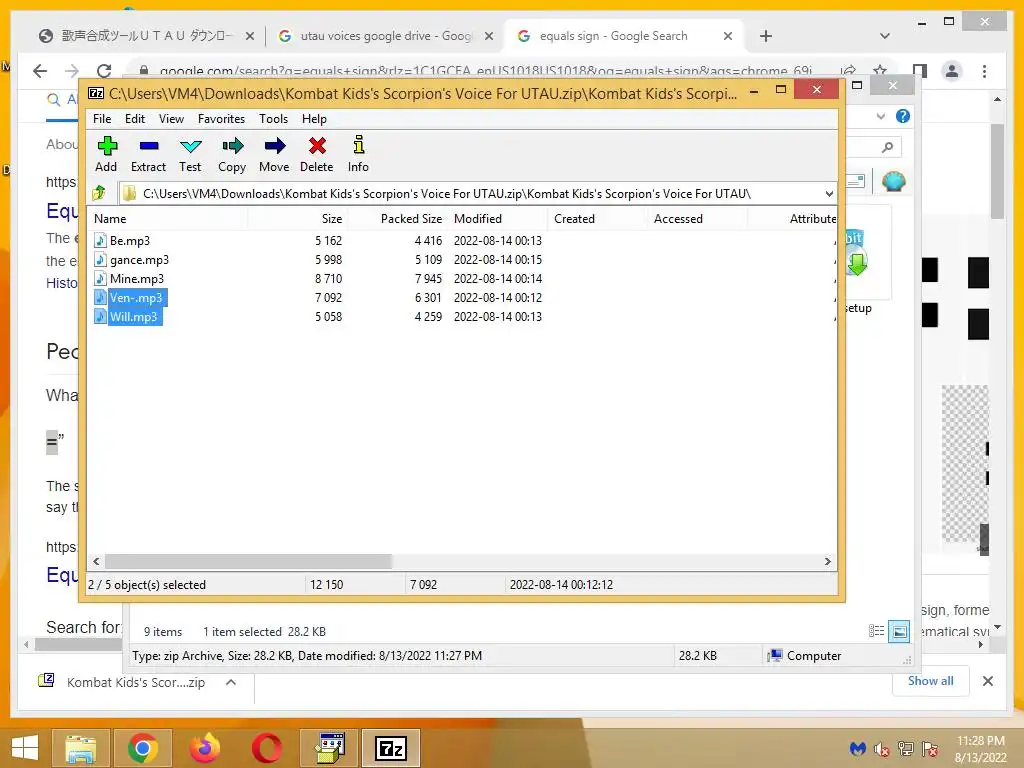1024x768 pixels.
Task: Select the Mine.mp3 file icon
Action: [100, 278]
